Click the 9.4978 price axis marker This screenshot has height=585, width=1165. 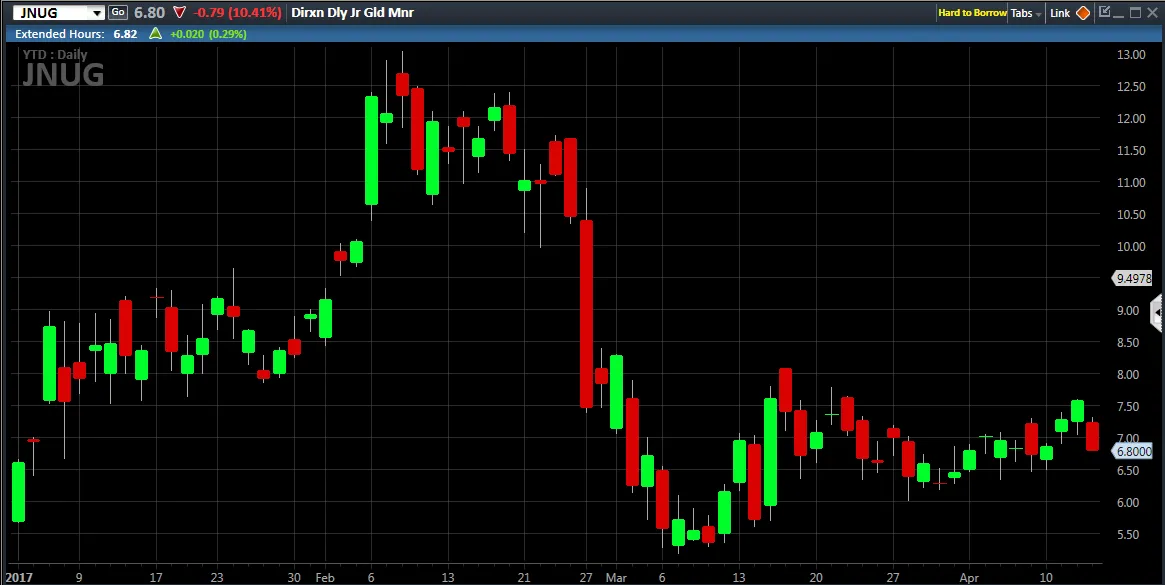pyautogui.click(x=1133, y=279)
